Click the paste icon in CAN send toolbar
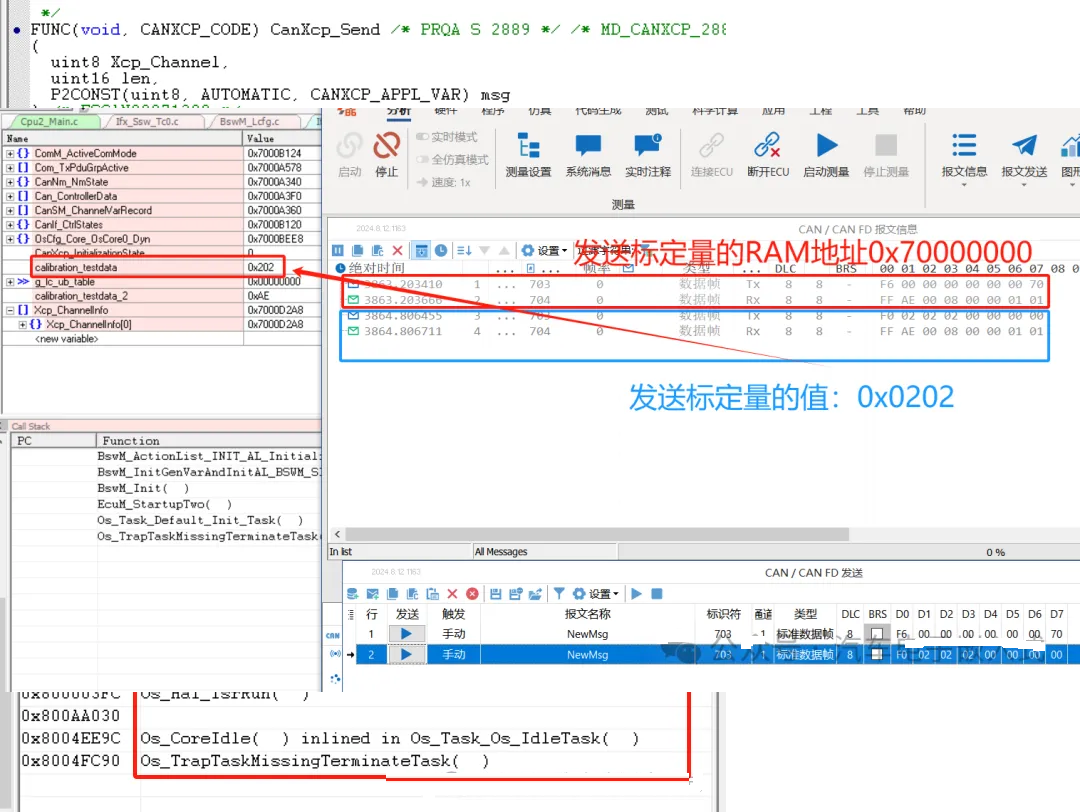Viewport: 1080px width, 812px height. [x=433, y=594]
